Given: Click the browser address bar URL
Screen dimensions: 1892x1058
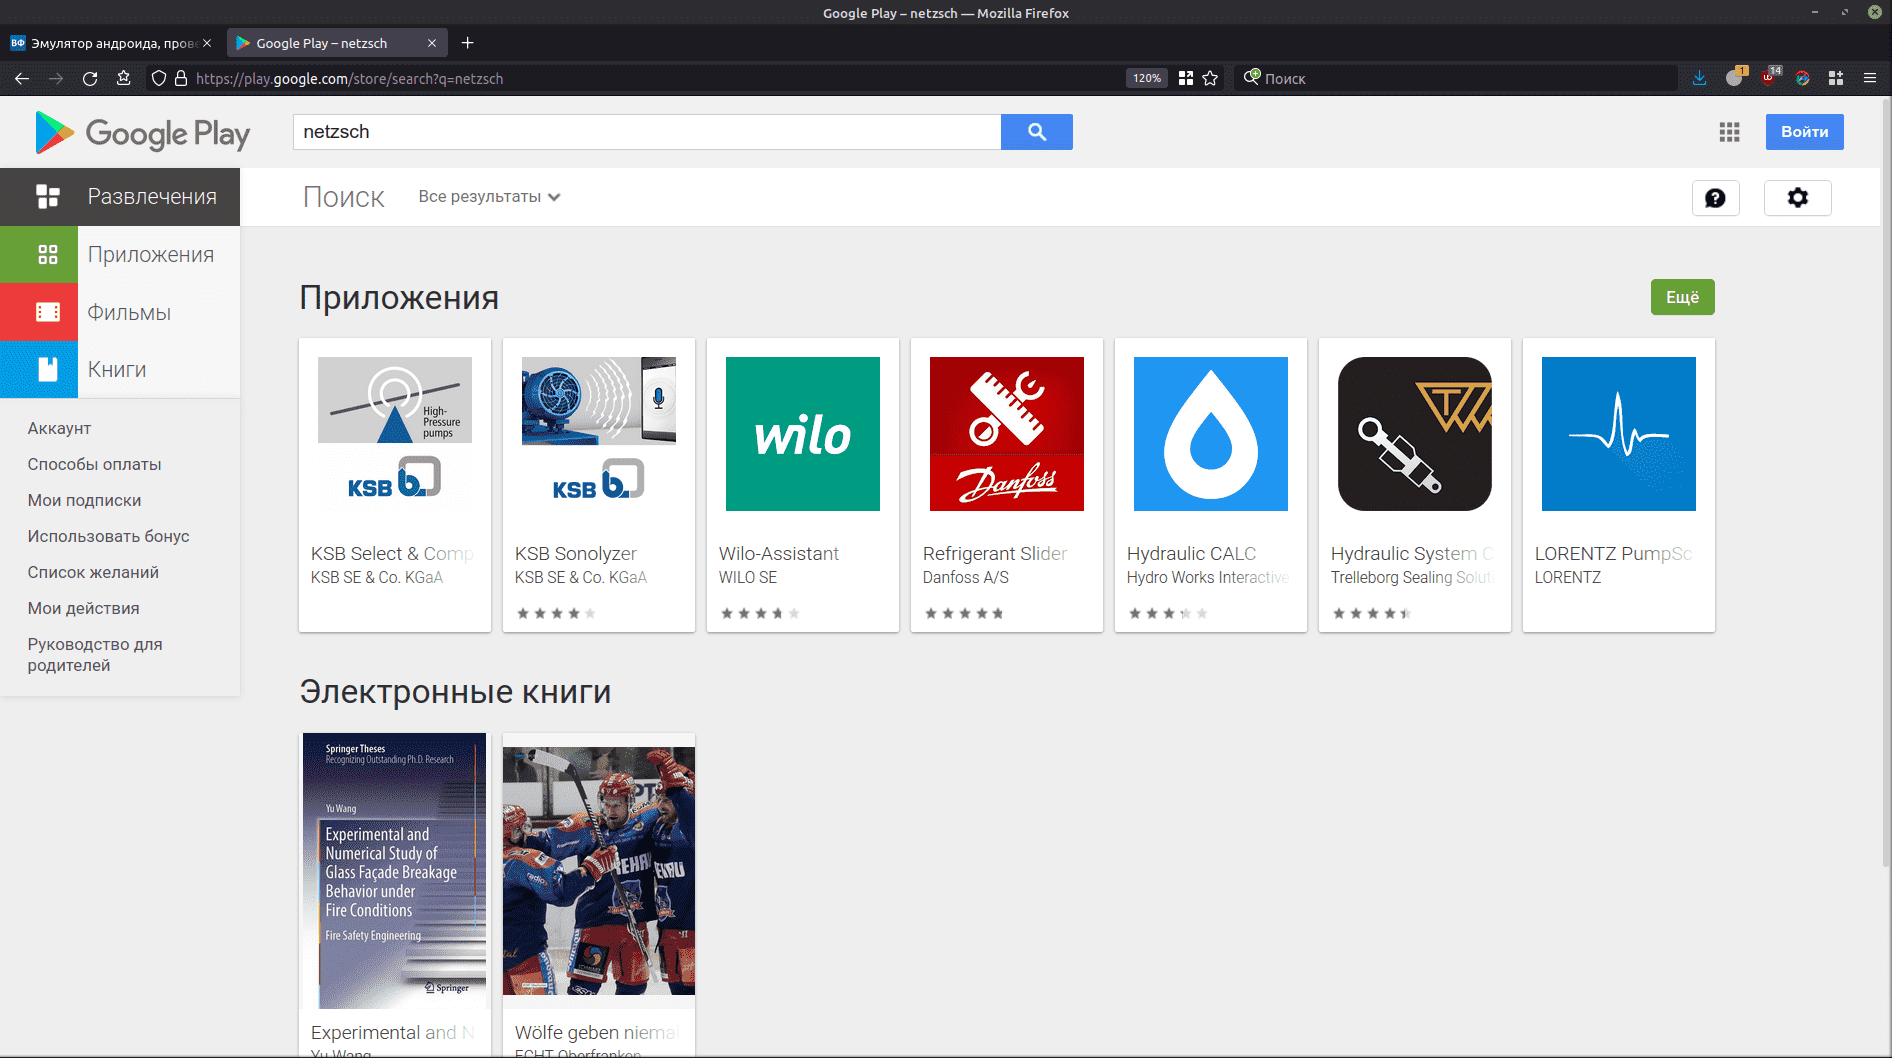Looking at the screenshot, I should (350, 78).
